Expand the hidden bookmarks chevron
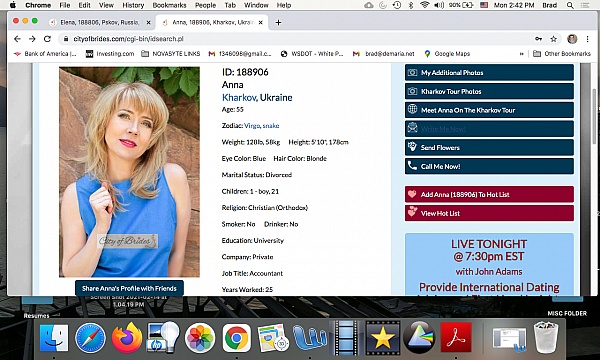Image resolution: width=600 pixels, height=360 pixels. click(x=521, y=54)
